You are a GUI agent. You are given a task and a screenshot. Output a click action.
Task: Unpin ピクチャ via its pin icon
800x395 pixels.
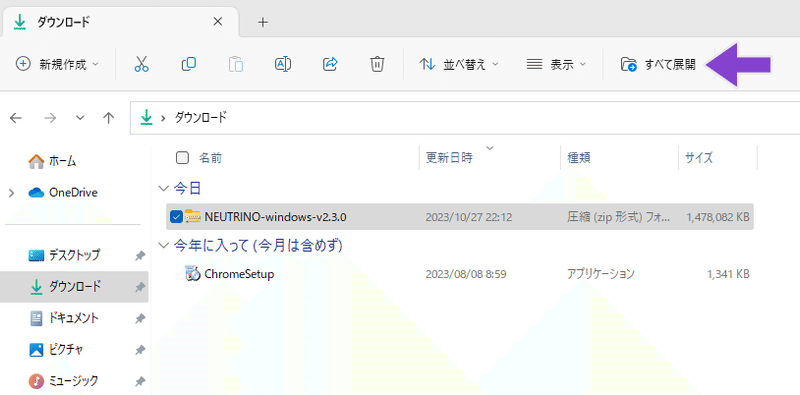[139, 351]
